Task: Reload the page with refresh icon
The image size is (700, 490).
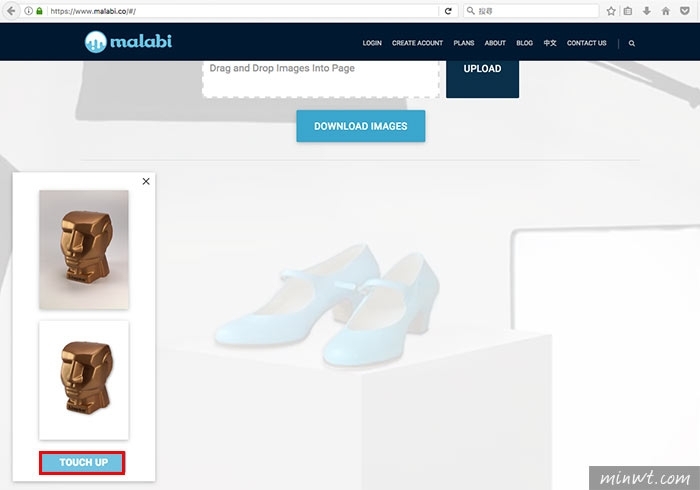Action: [448, 11]
